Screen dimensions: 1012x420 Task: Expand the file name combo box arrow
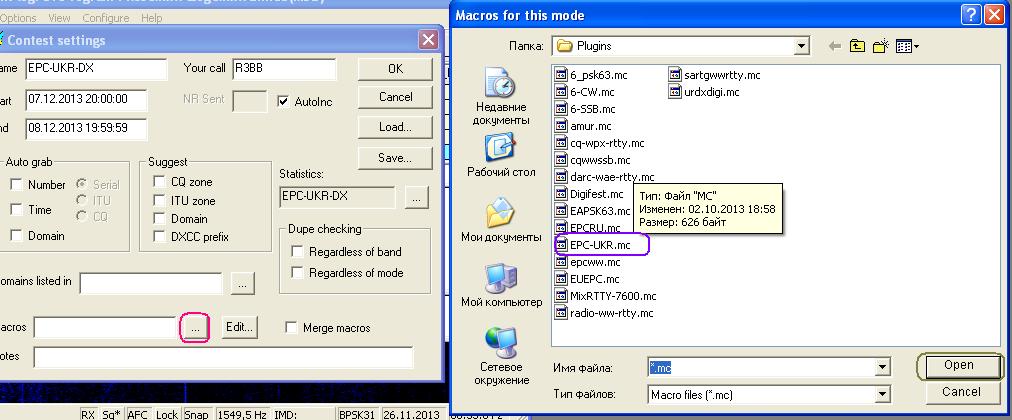coord(882,368)
